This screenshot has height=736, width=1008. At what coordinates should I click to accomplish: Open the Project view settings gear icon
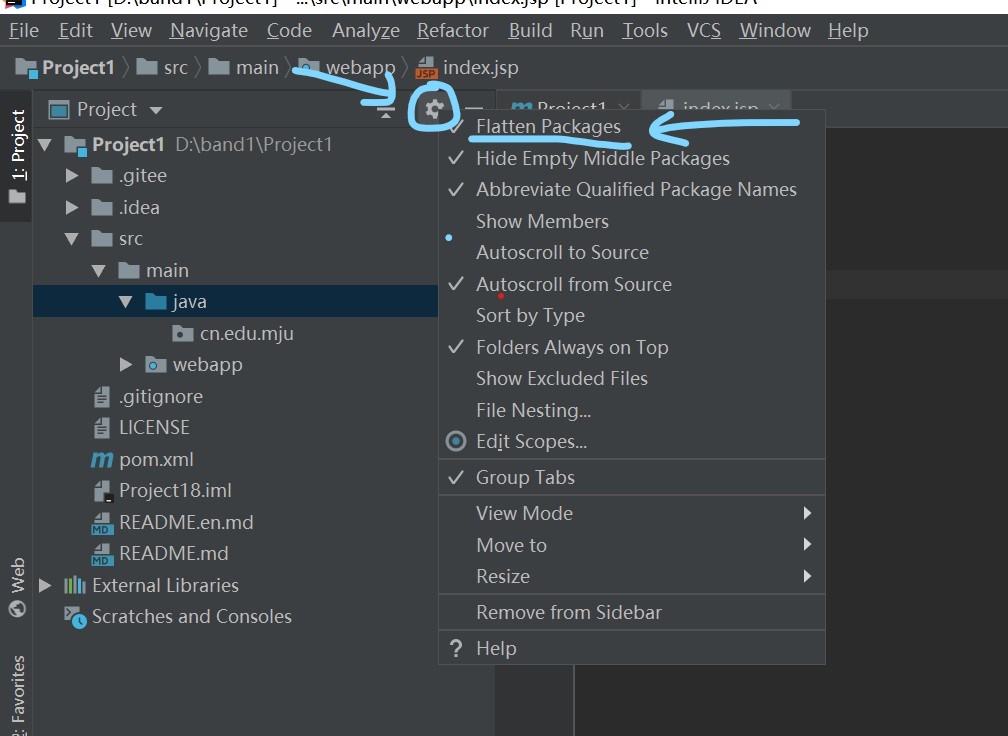pyautogui.click(x=433, y=109)
